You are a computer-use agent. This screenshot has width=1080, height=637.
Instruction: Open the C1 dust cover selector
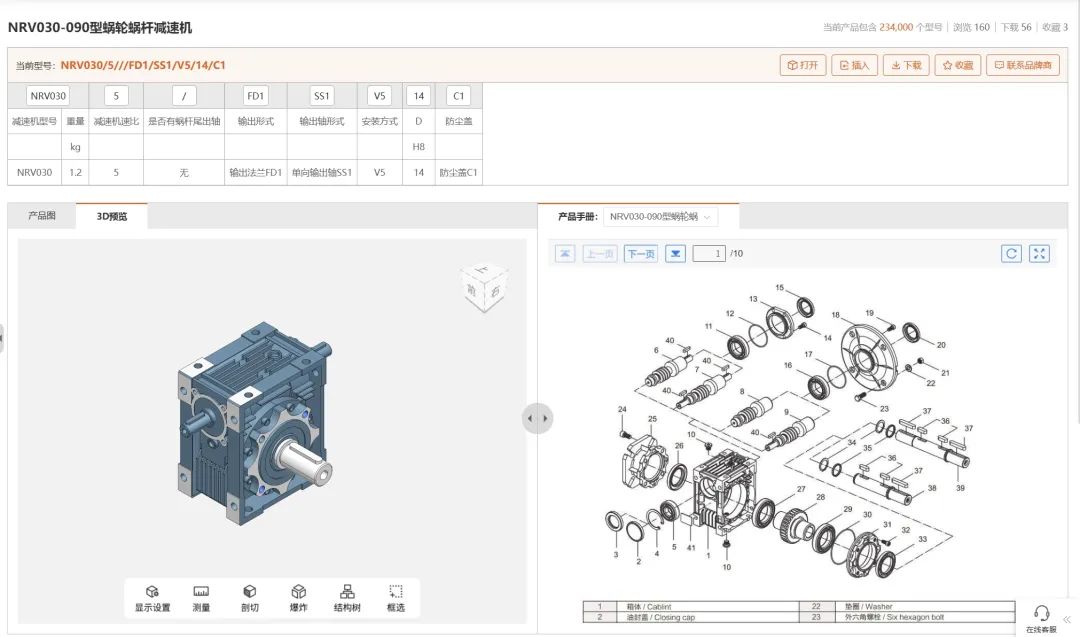coord(459,96)
